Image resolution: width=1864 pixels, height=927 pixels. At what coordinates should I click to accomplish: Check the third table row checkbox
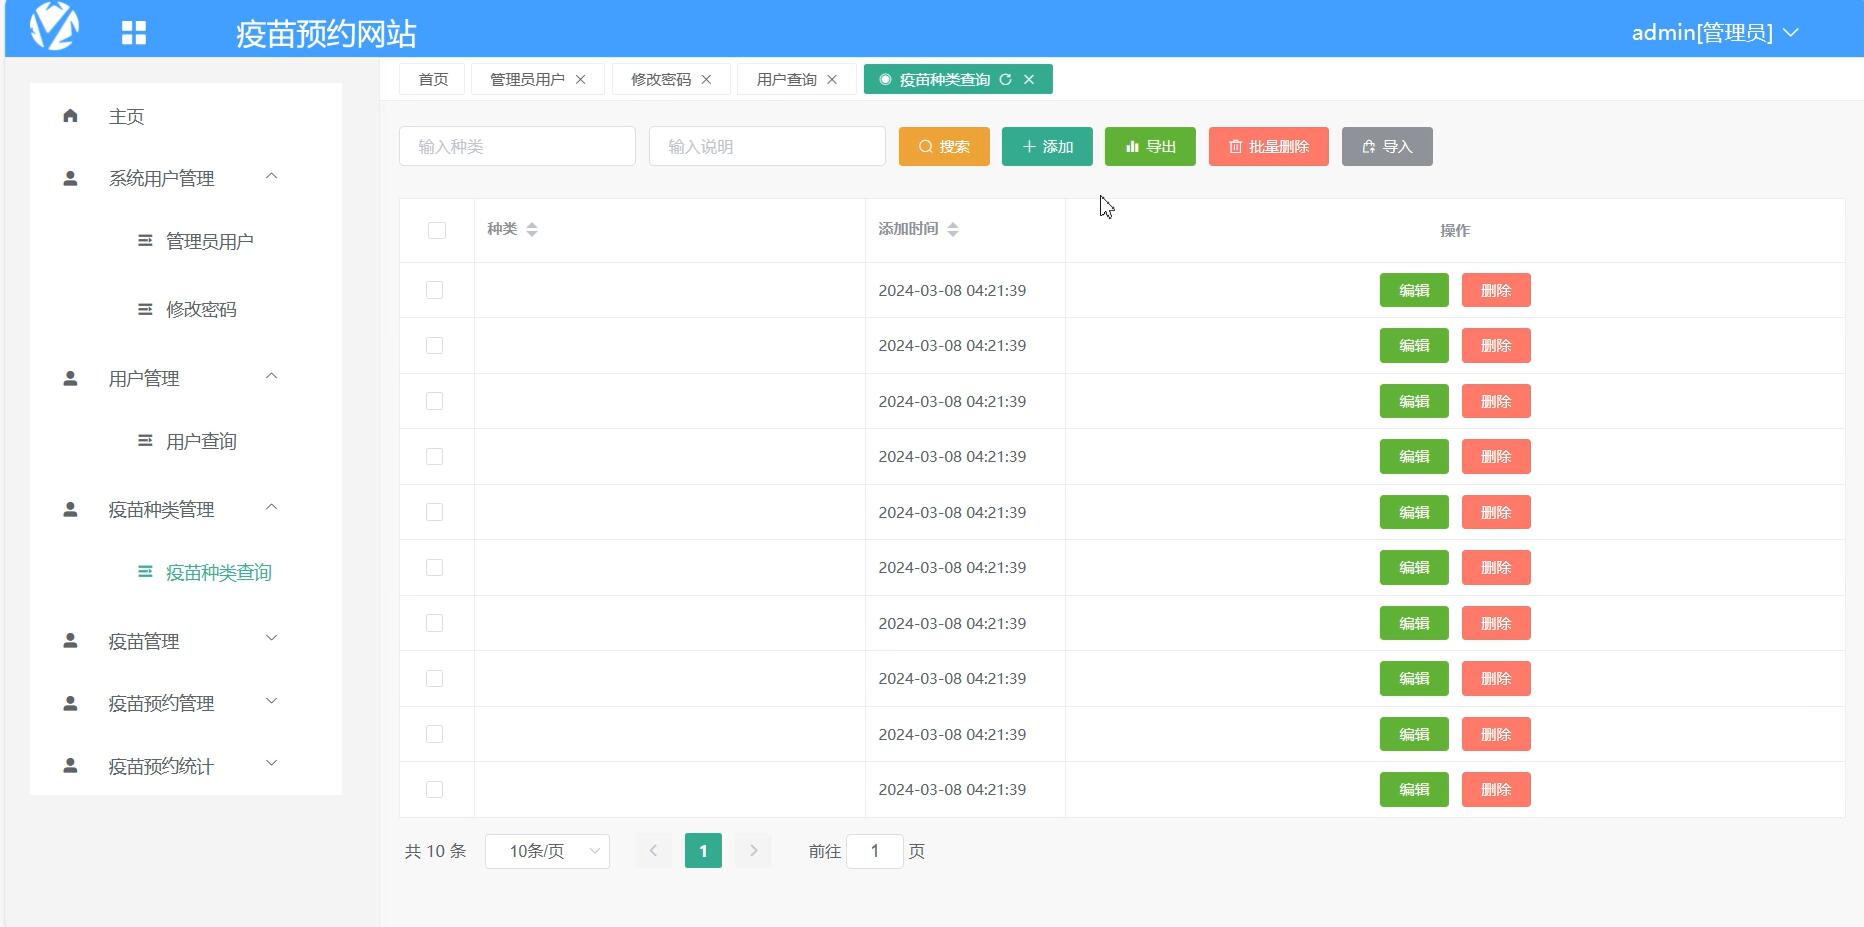click(434, 401)
